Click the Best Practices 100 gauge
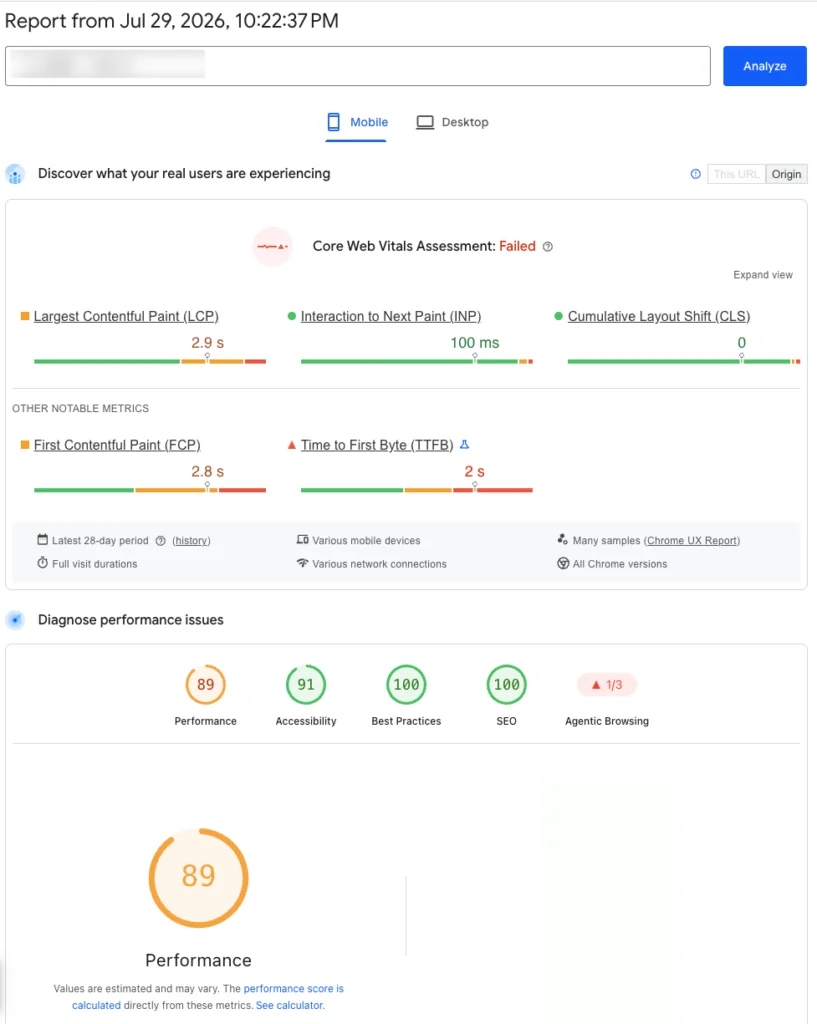817x1024 pixels. point(406,684)
